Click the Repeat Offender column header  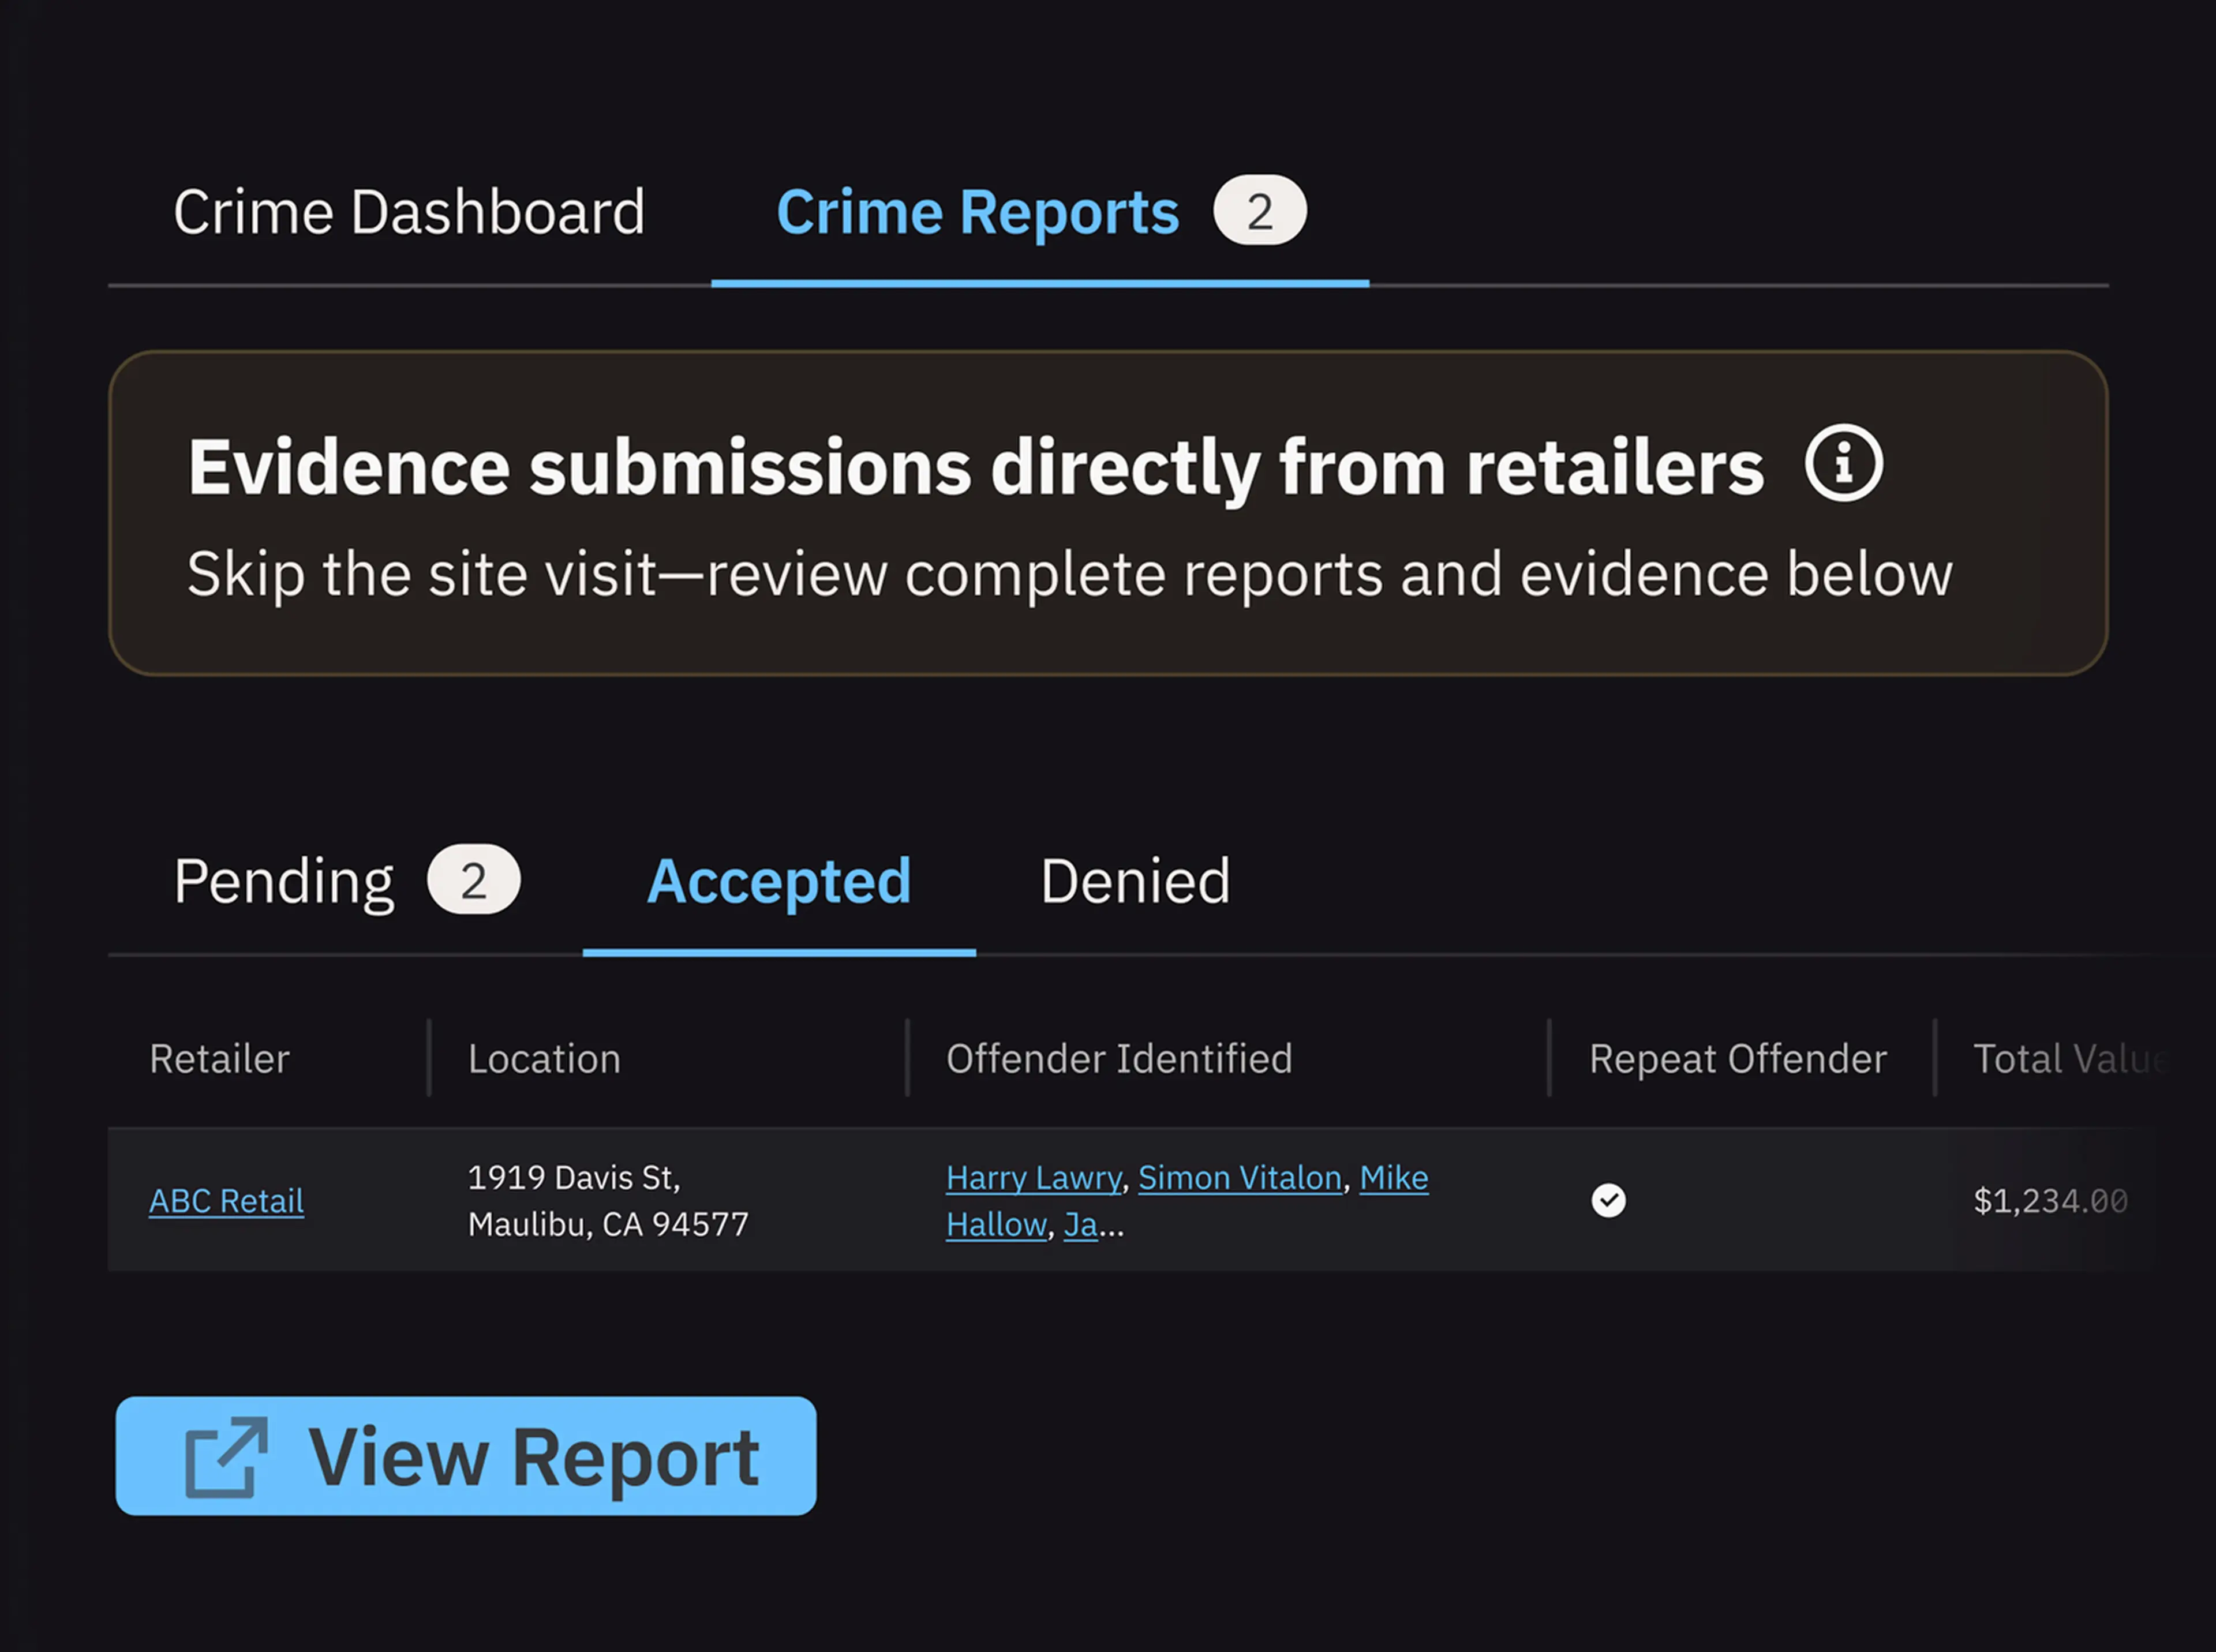[1737, 1059]
